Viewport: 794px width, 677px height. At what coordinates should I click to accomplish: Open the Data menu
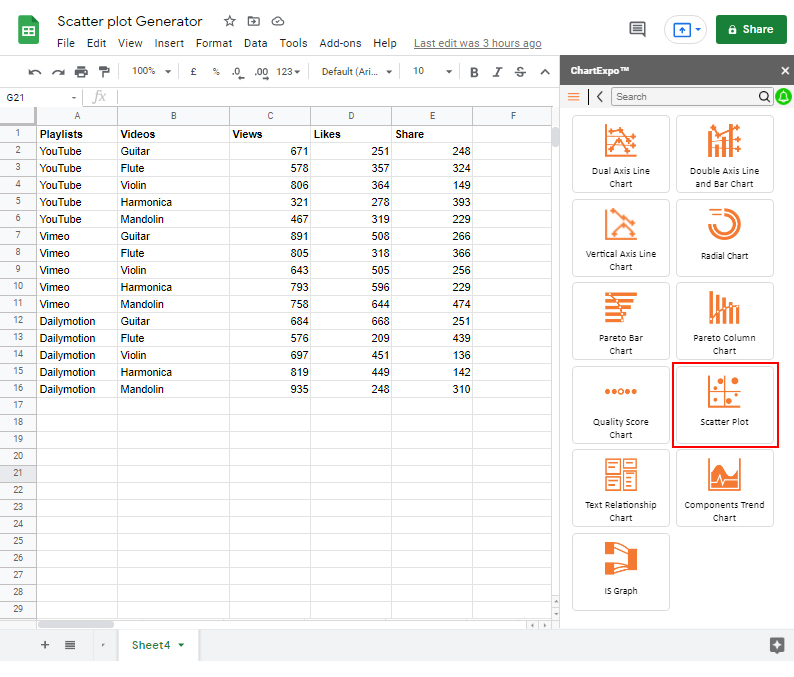click(x=255, y=44)
